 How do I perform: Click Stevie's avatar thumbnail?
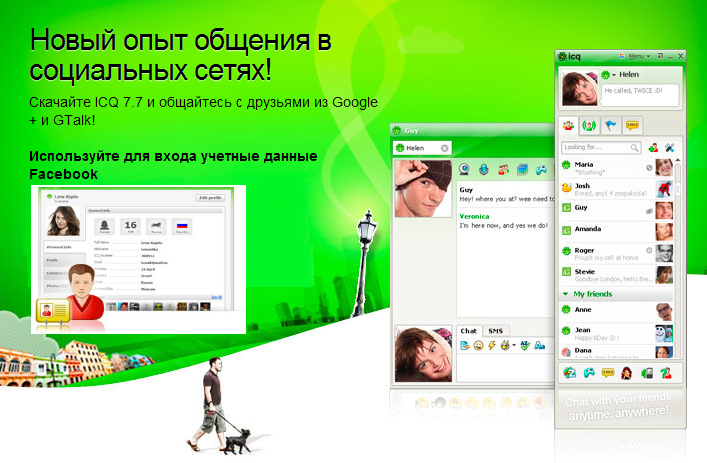click(664, 275)
